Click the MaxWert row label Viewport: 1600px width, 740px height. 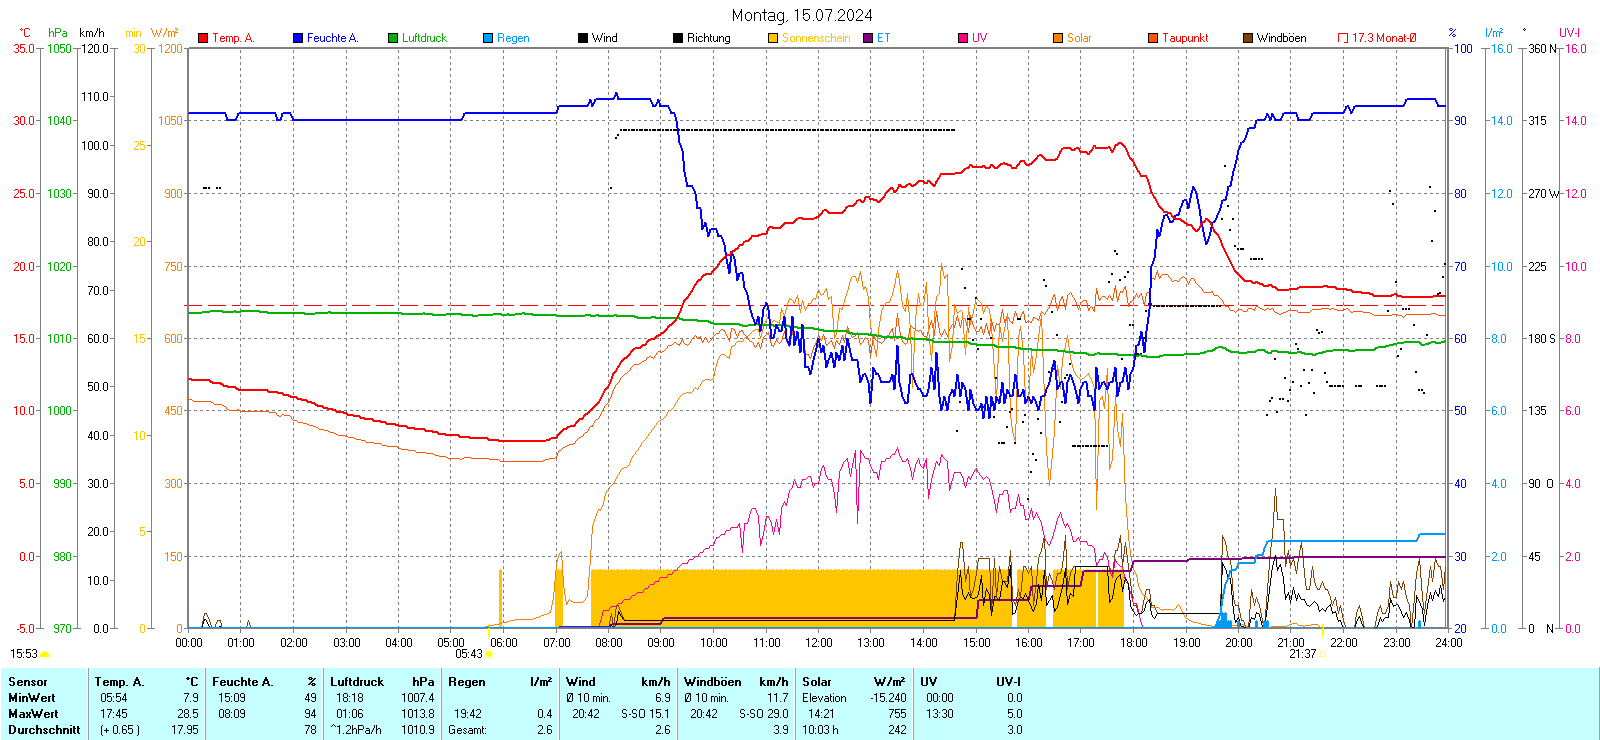pos(33,714)
